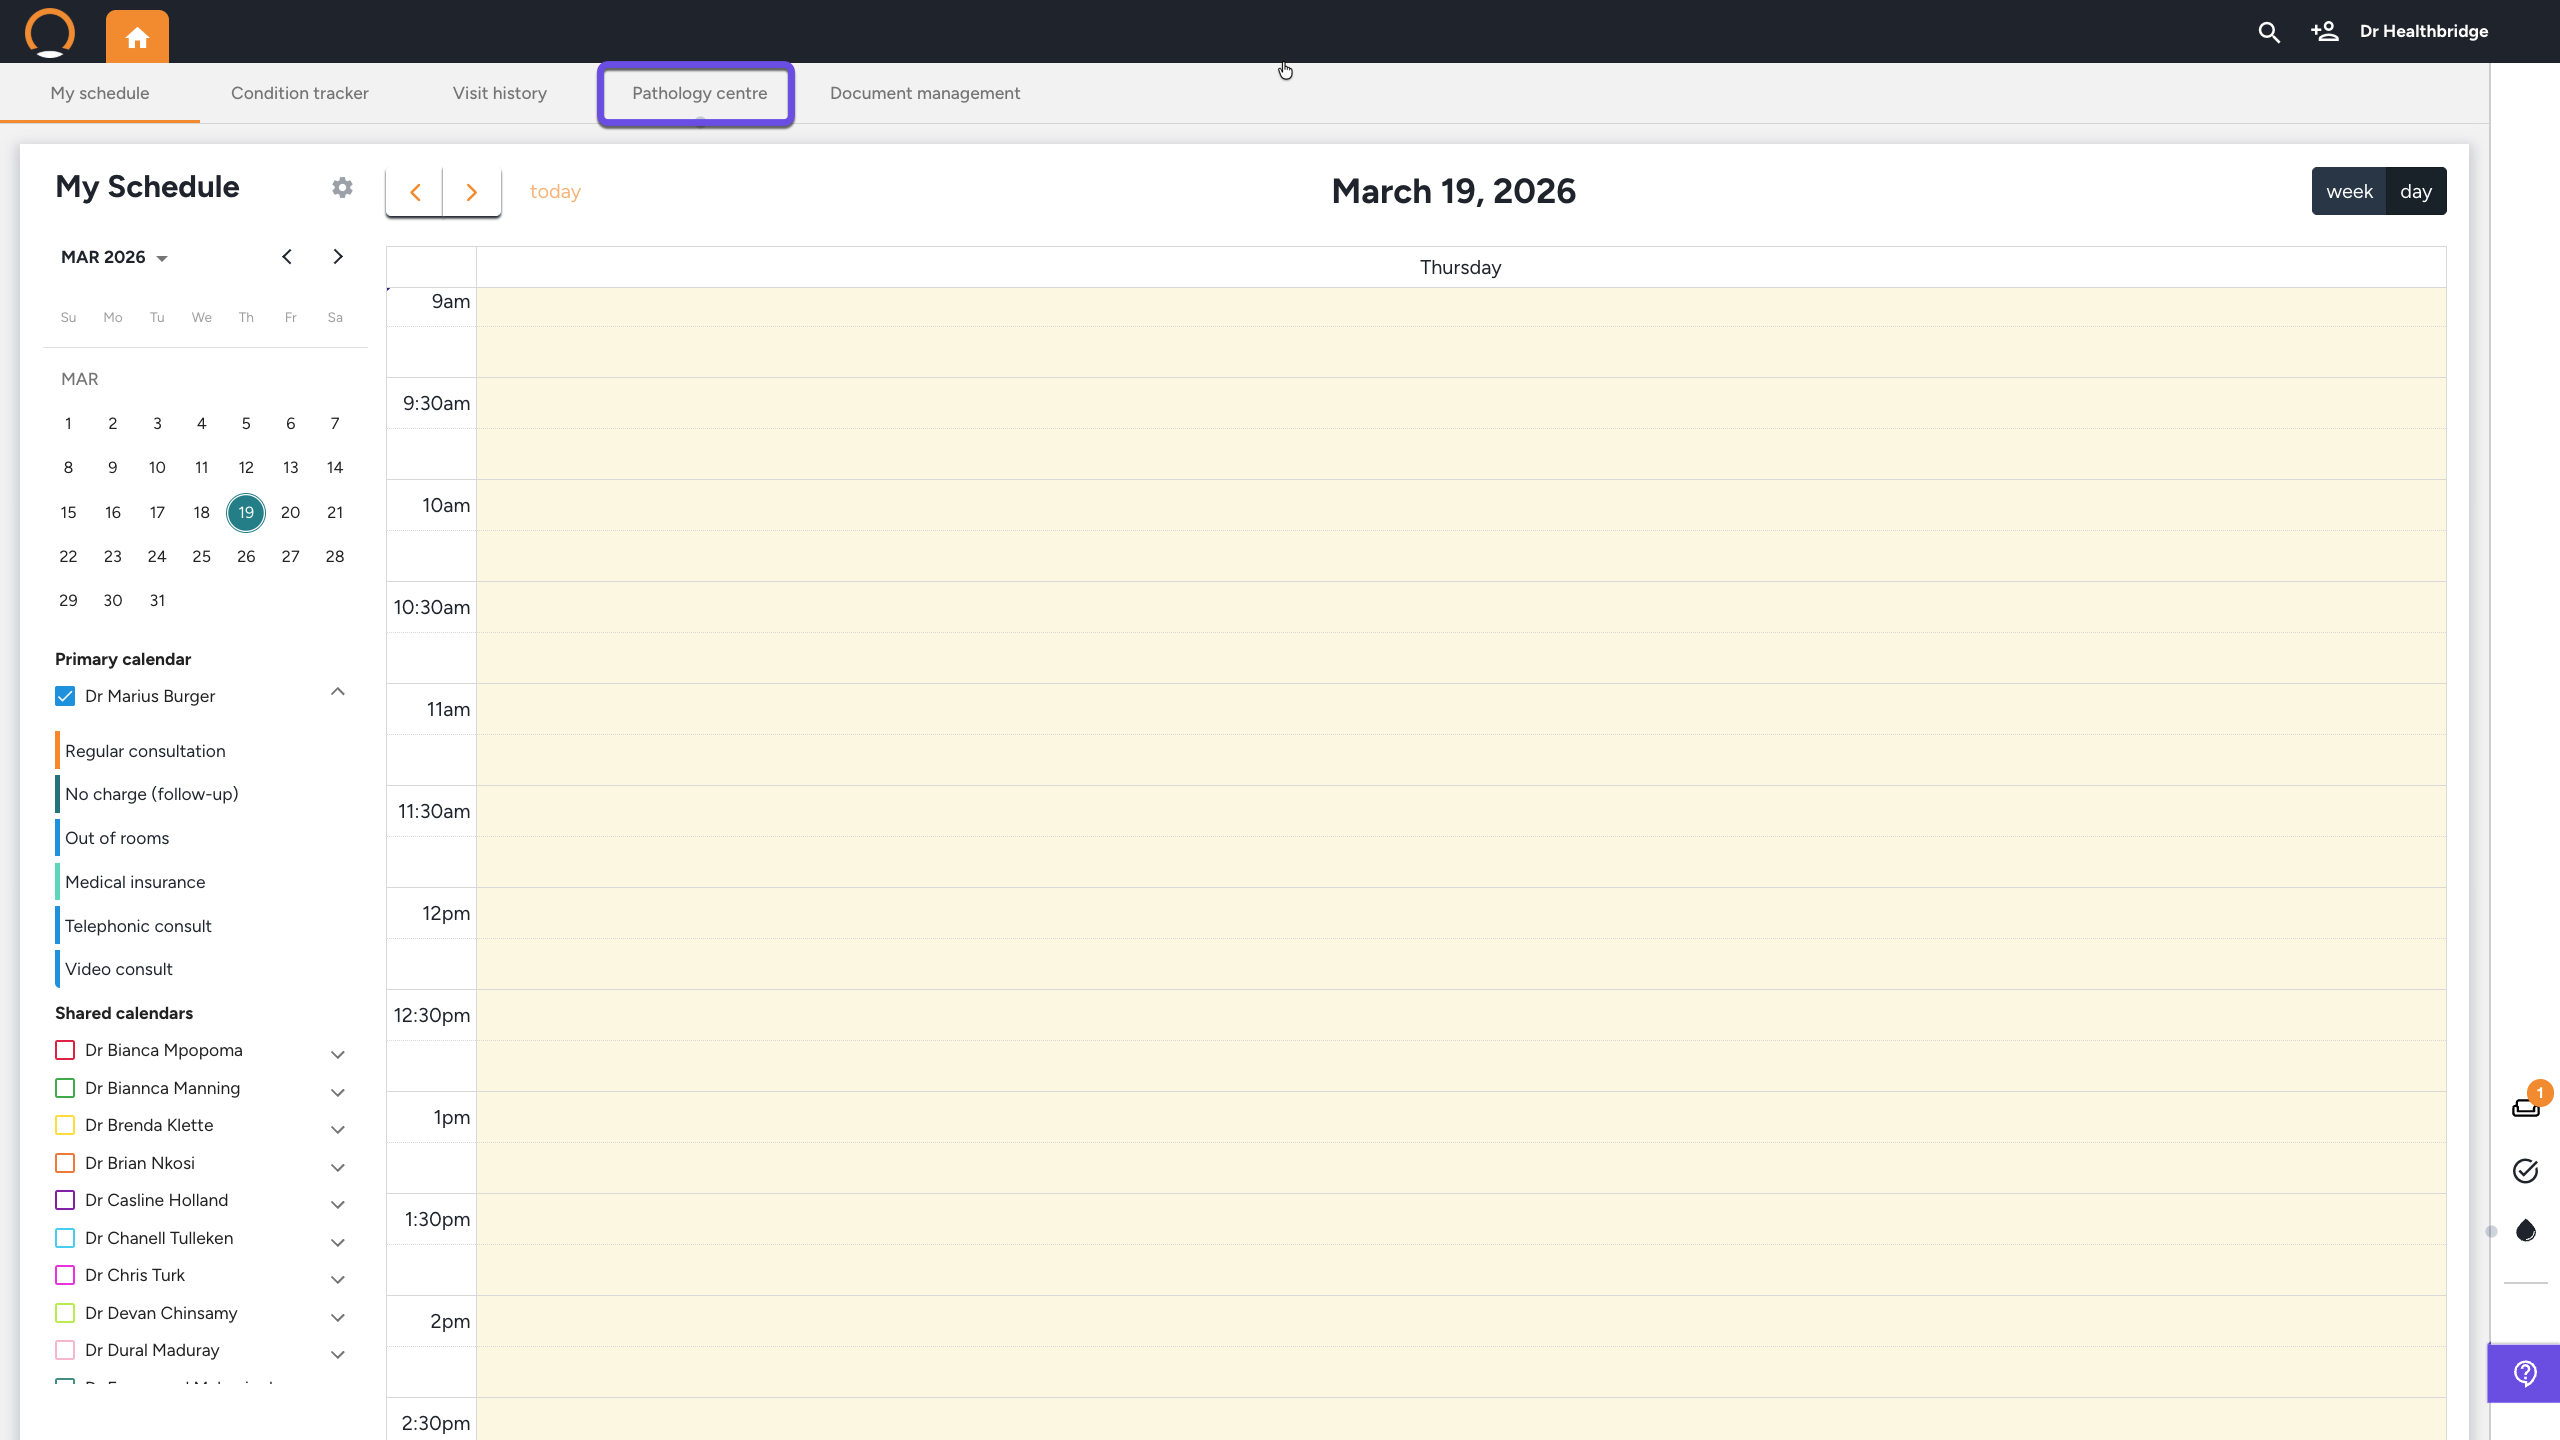The height and width of the screenshot is (1440, 2560).
Task: Expand Dr Brenda Klette calendar options
Action: 338,1130
